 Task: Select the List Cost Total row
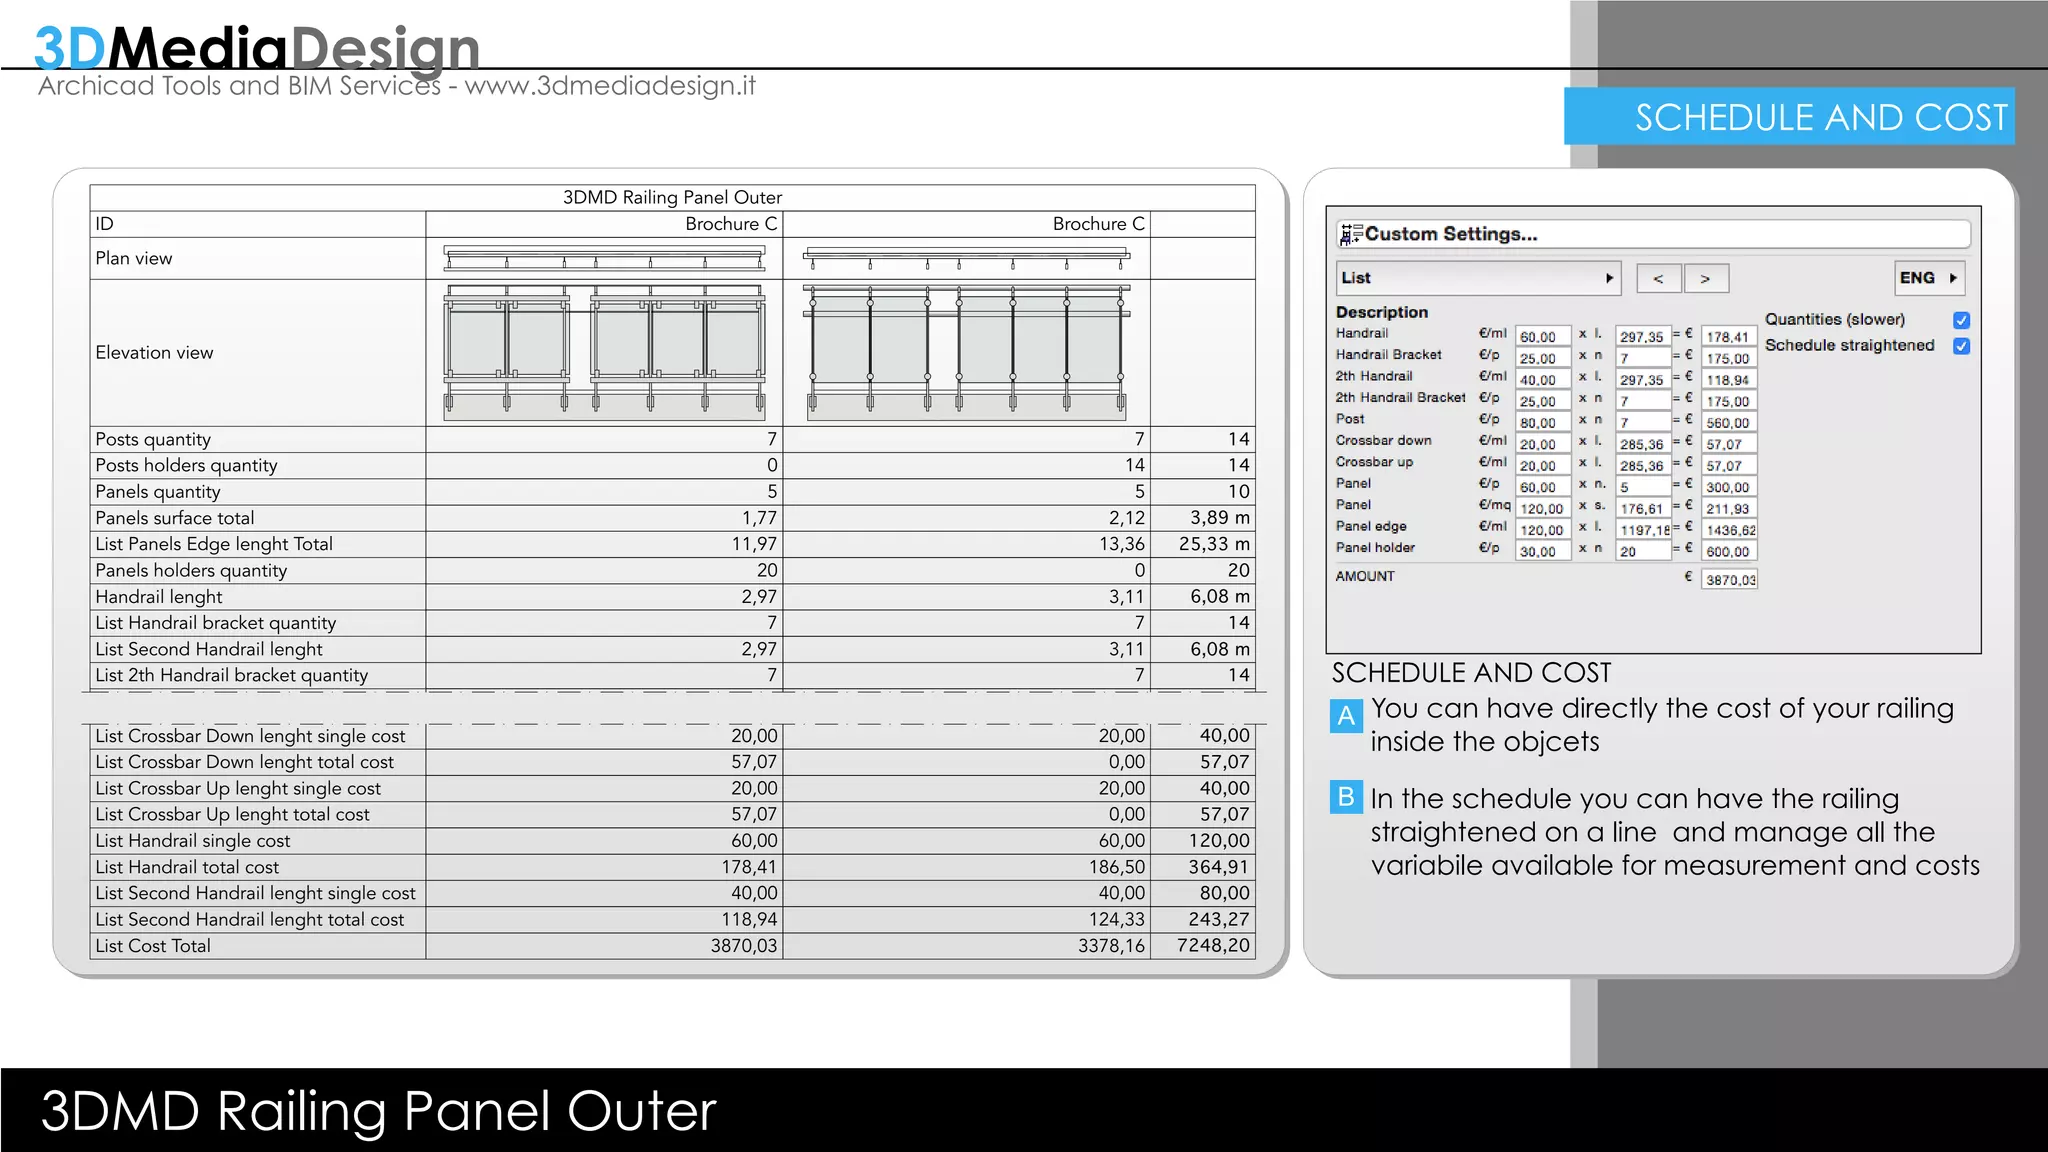pos(672,946)
